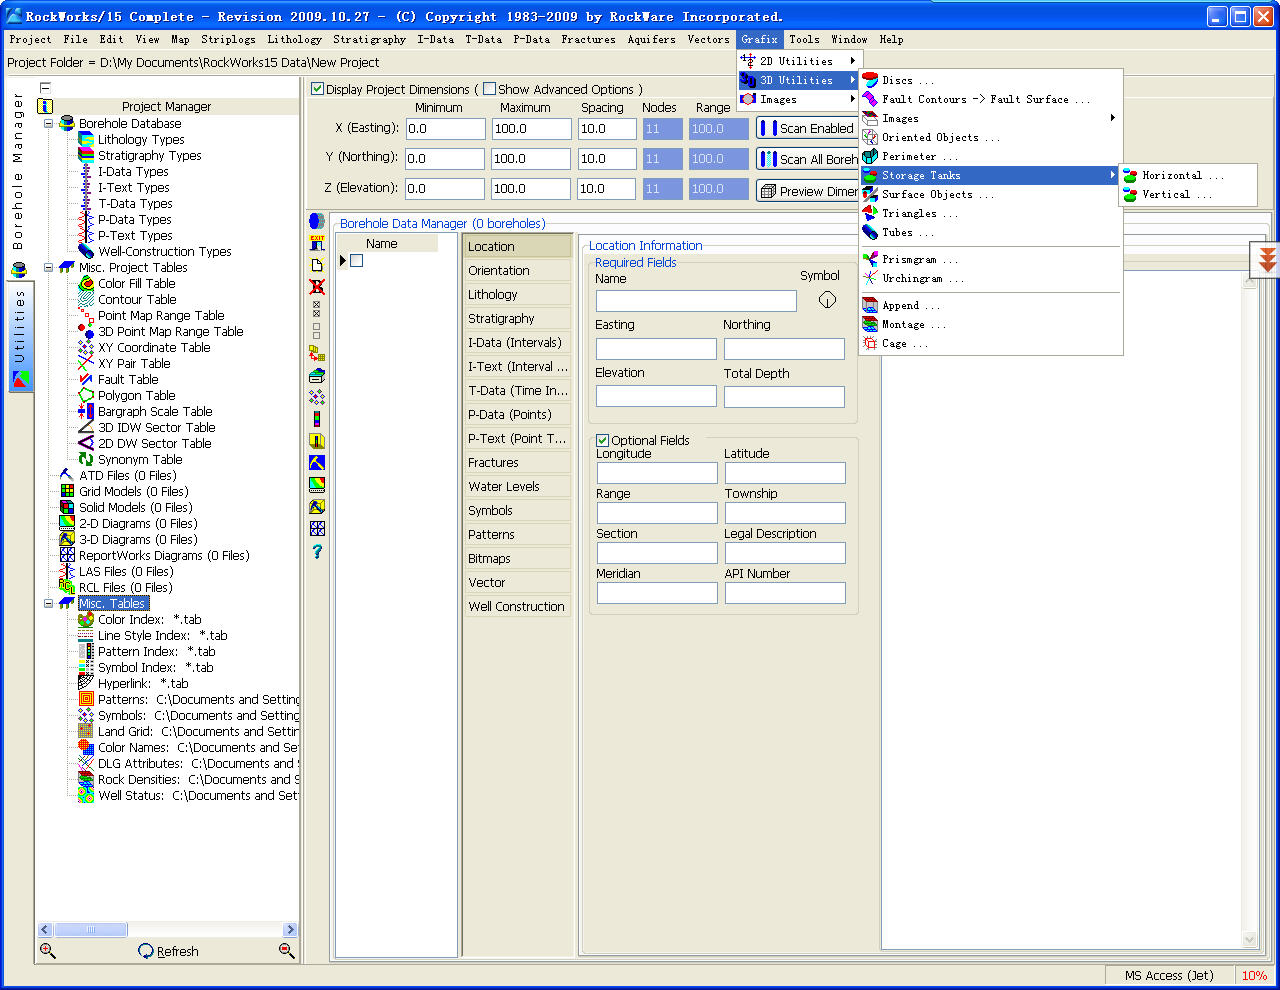Click the borehole Symbol circle icon
Image resolution: width=1280 pixels, height=990 pixels.
point(827,299)
